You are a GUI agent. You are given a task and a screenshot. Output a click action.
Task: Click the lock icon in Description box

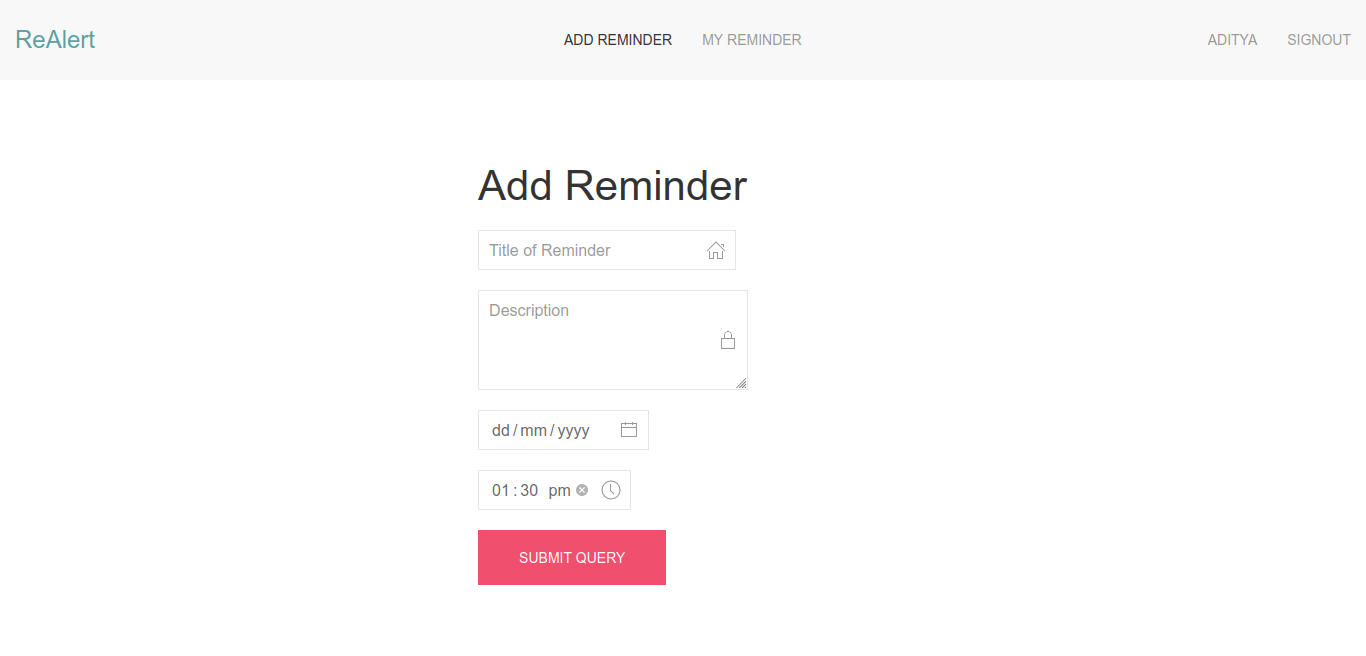pos(728,340)
